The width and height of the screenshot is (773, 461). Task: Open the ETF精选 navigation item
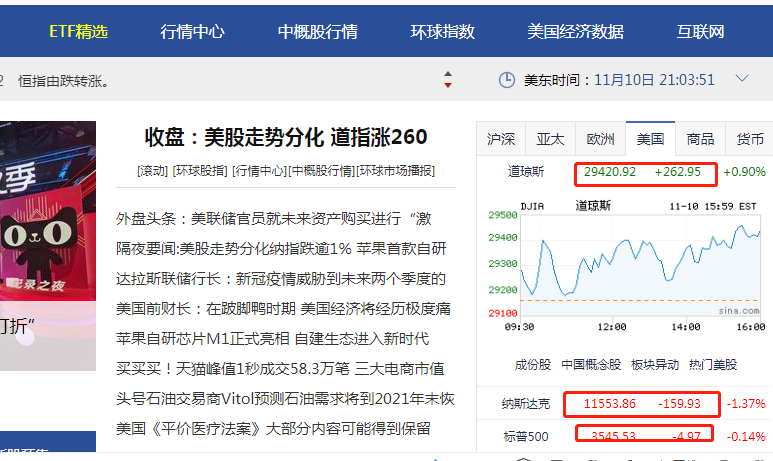(x=78, y=32)
